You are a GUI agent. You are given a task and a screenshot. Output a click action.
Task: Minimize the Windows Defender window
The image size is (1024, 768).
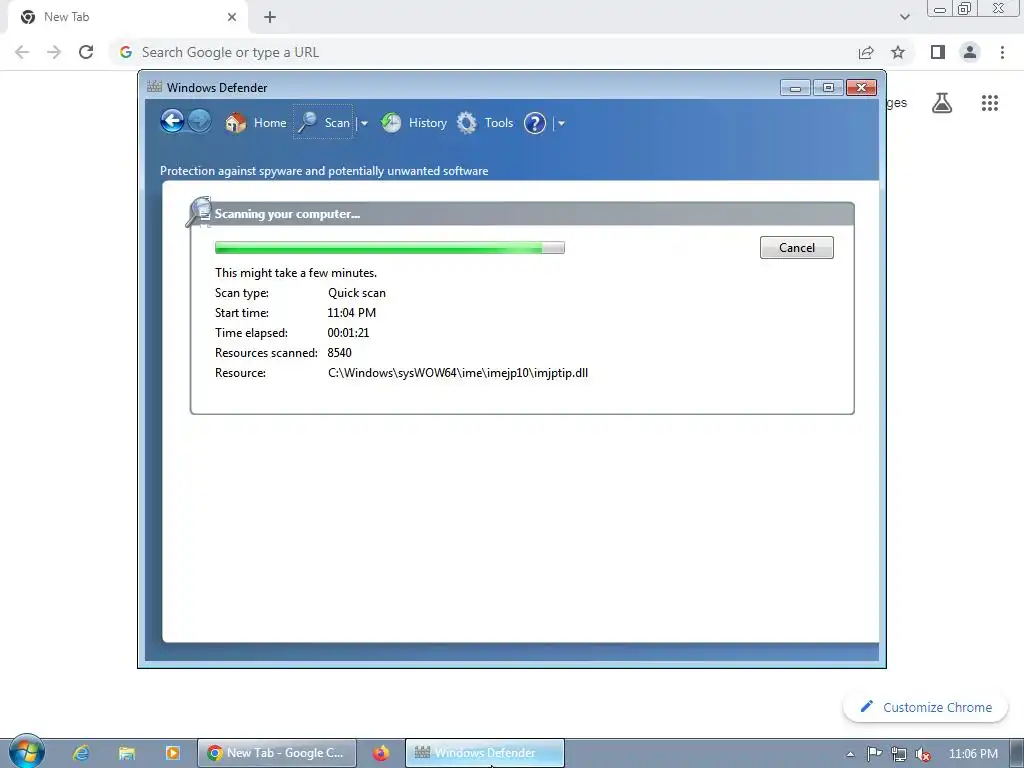click(x=795, y=88)
